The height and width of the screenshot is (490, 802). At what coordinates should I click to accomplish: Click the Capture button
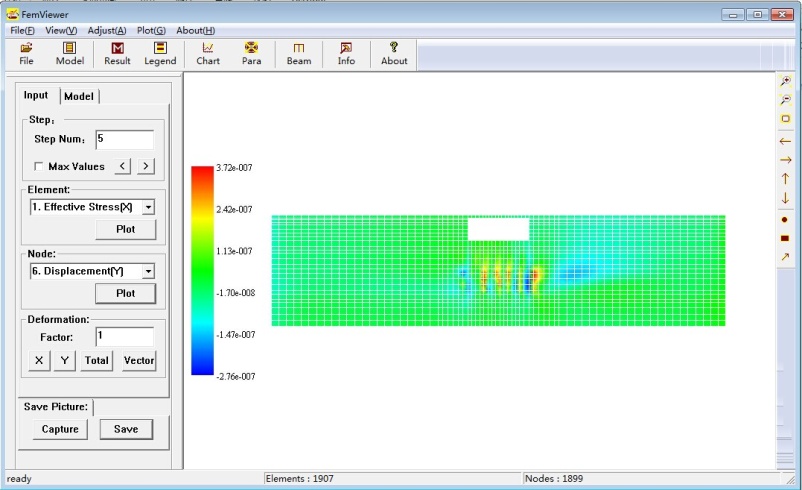(60, 429)
